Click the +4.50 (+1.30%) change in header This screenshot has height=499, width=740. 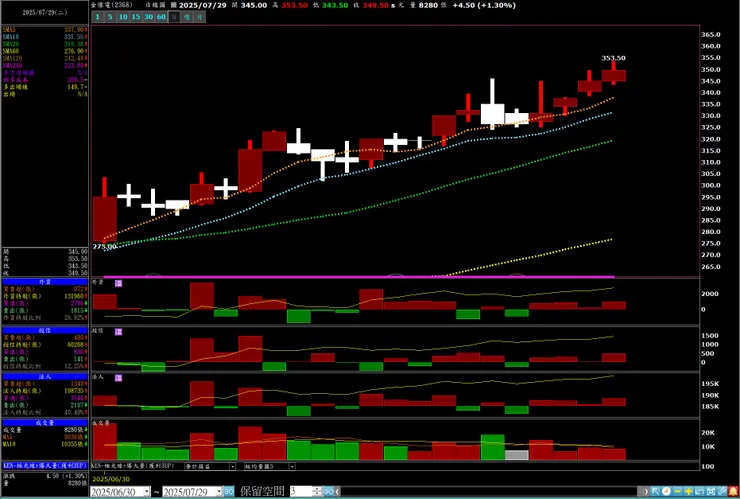[484, 5]
